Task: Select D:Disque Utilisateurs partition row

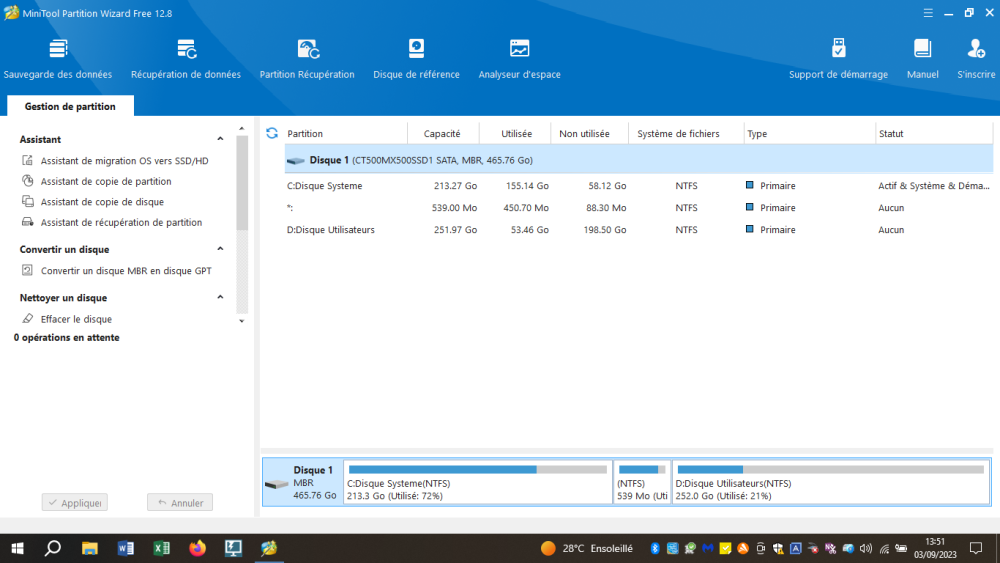Action: [638, 230]
